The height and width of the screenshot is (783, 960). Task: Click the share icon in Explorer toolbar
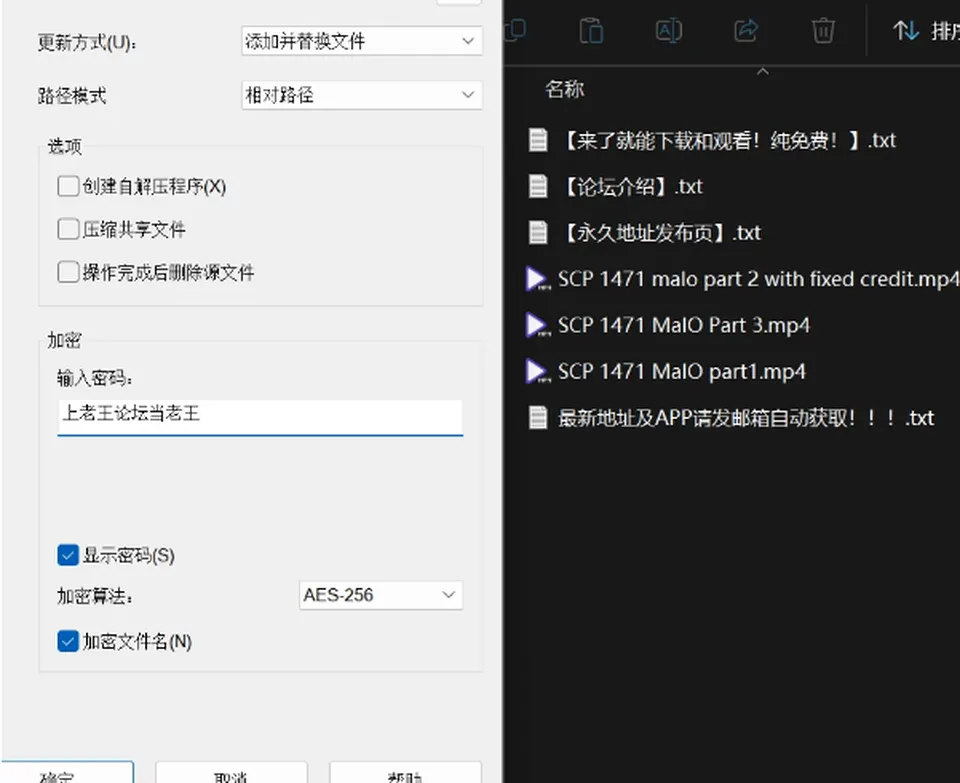746,30
